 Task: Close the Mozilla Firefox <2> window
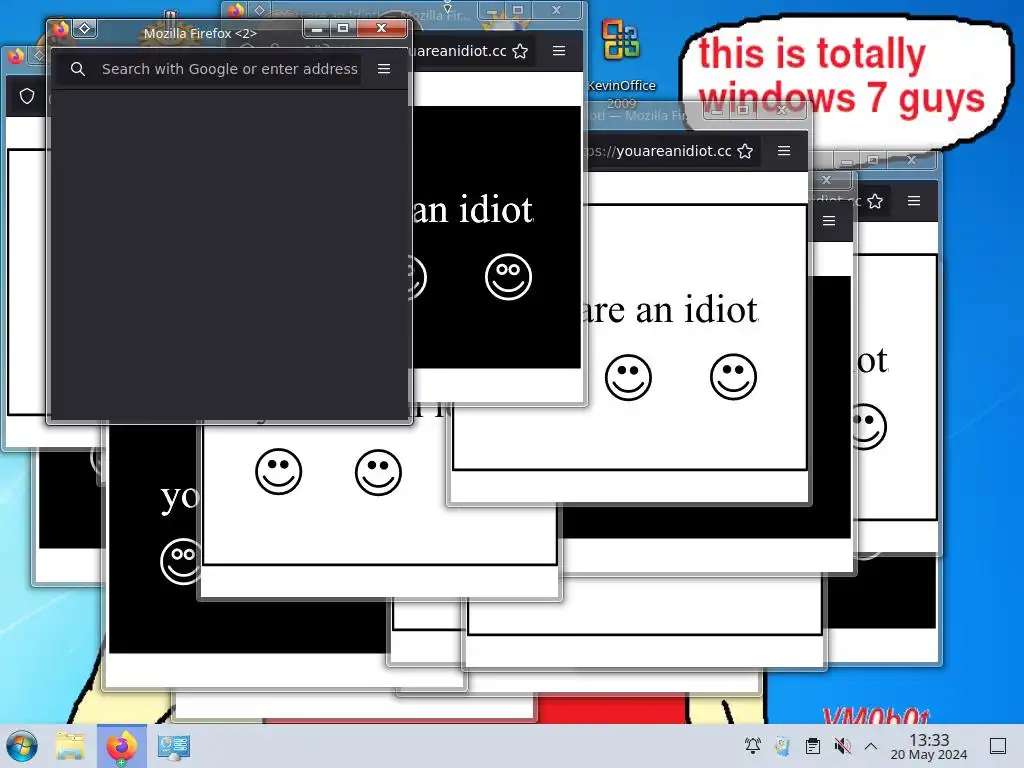tap(381, 28)
